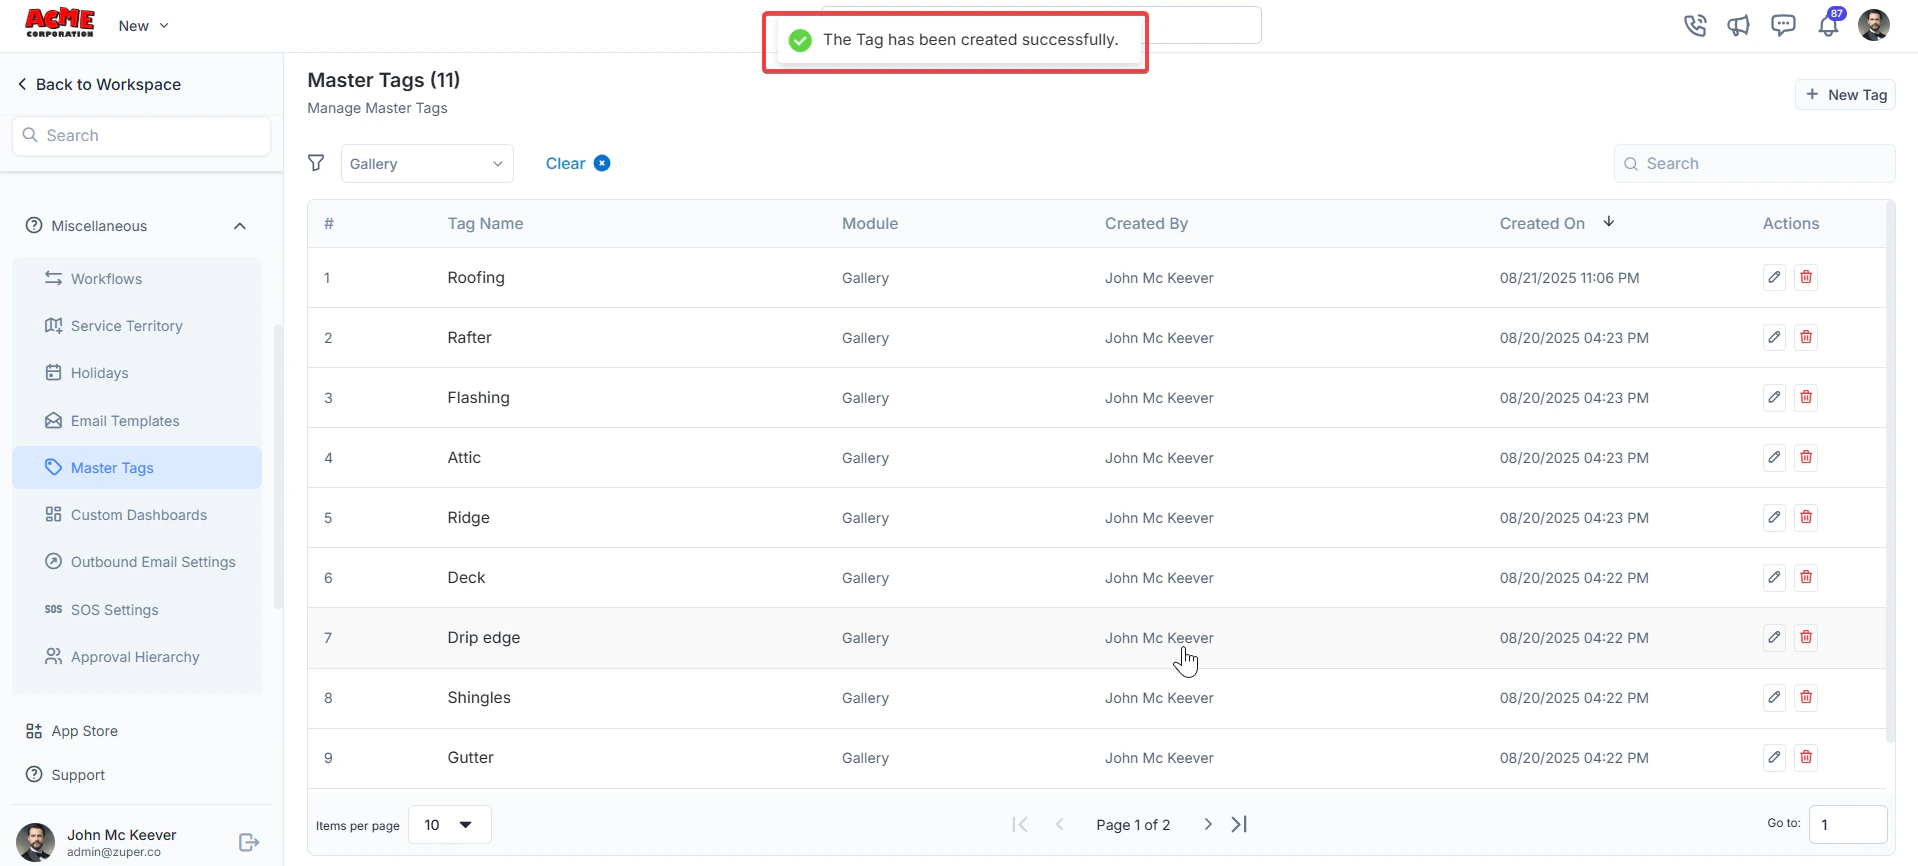Delete the Roofing tag
This screenshot has width=1918, height=866.
pos(1806,277)
